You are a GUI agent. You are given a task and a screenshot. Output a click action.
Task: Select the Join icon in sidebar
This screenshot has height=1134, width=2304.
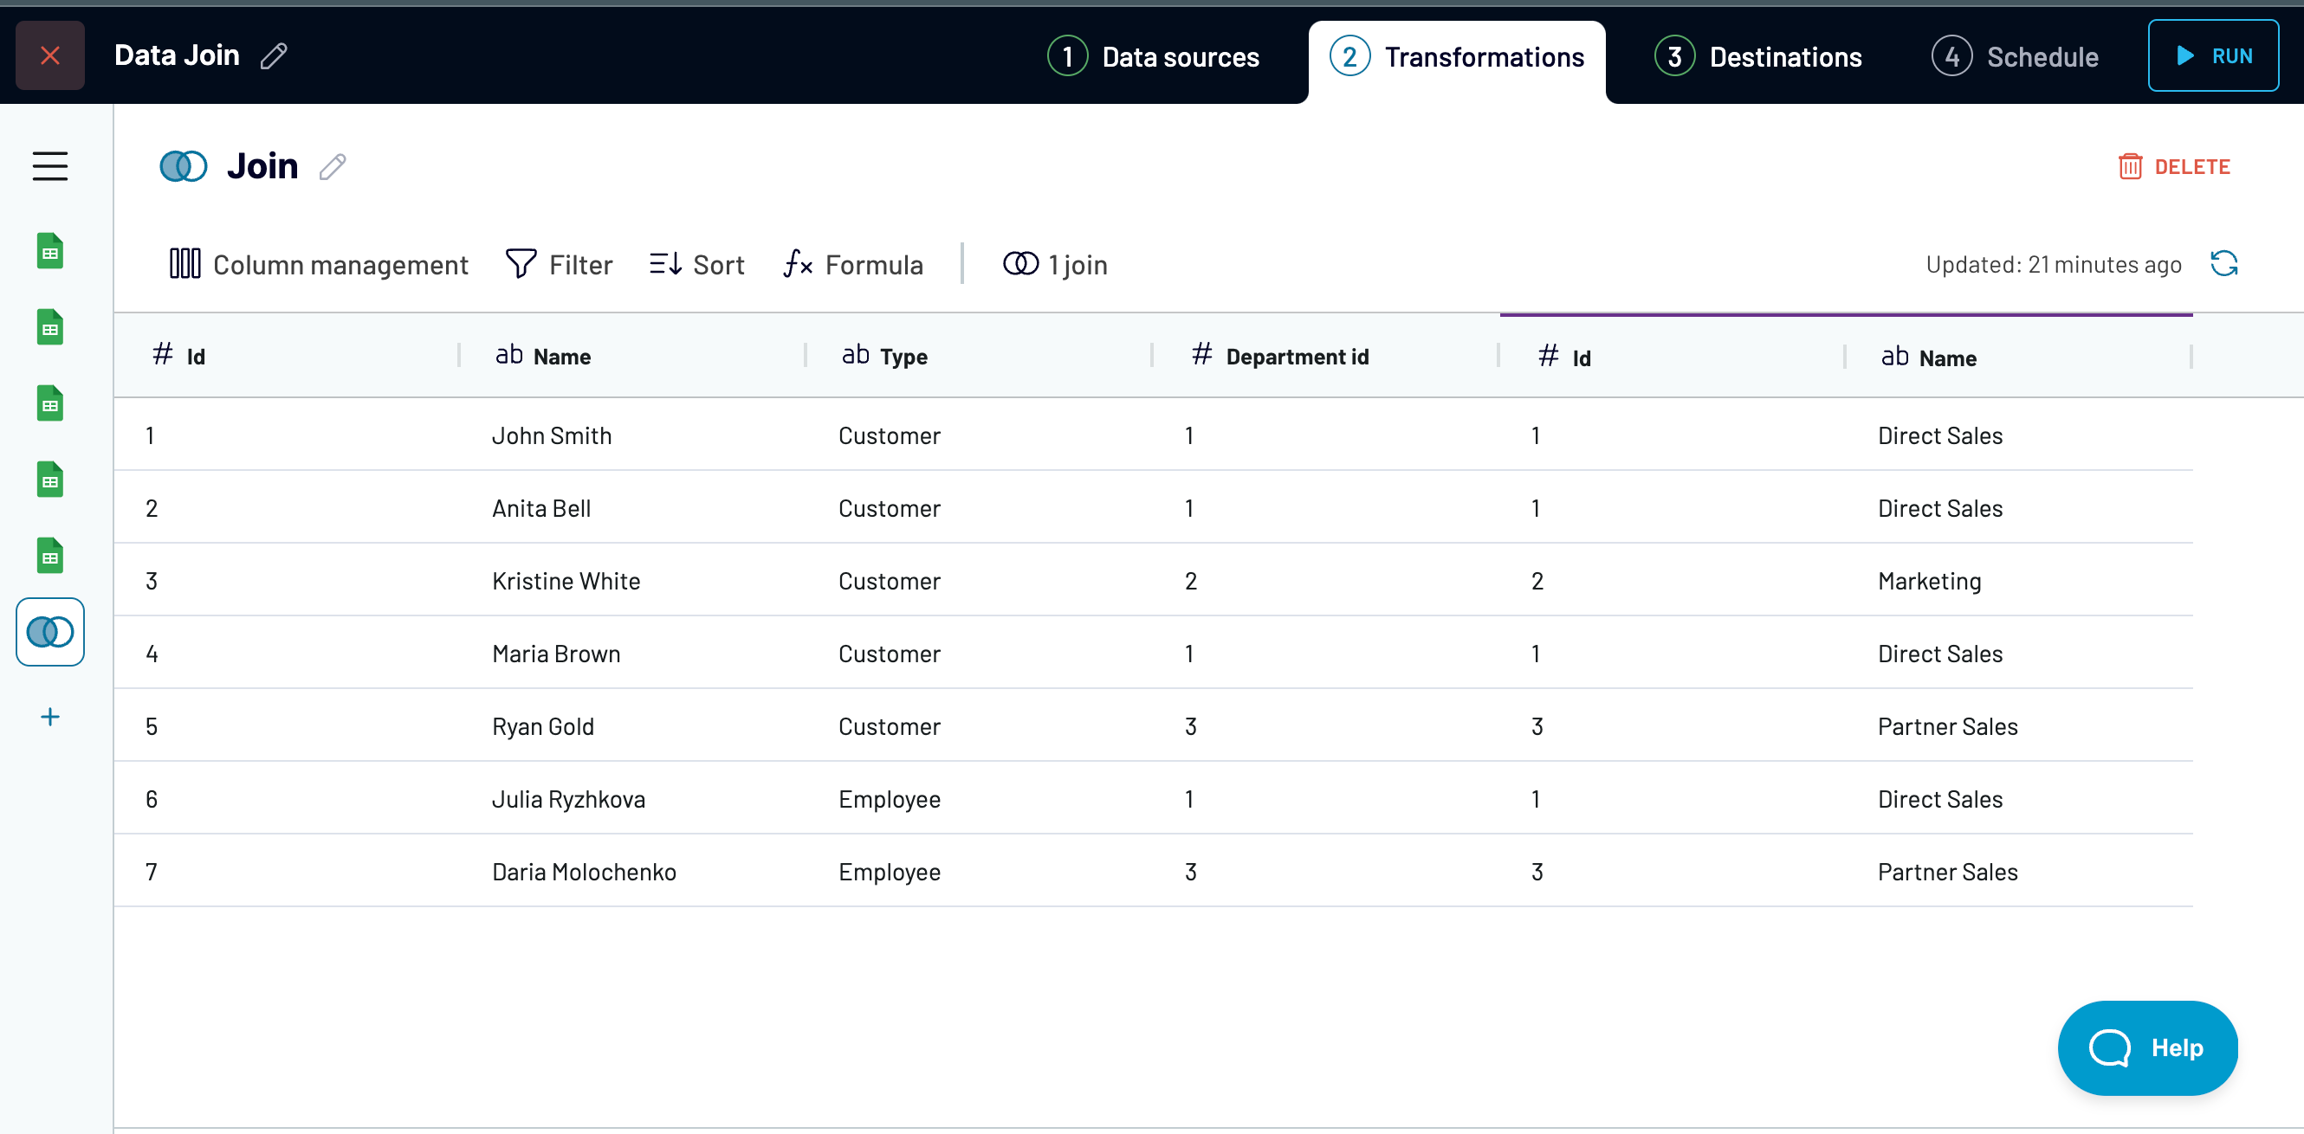pos(50,632)
